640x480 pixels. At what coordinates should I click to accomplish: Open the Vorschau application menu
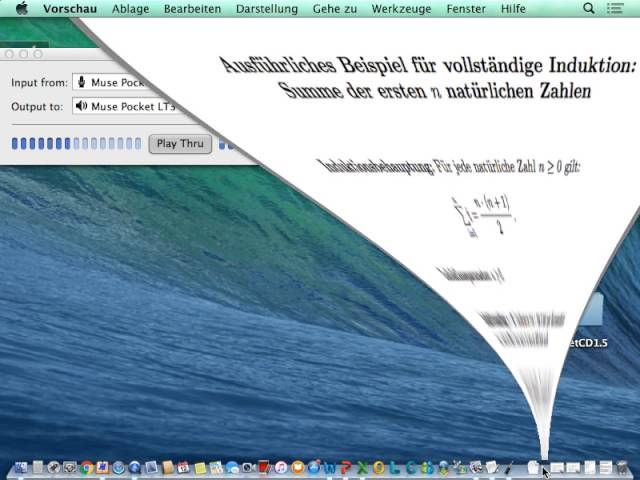(70, 9)
